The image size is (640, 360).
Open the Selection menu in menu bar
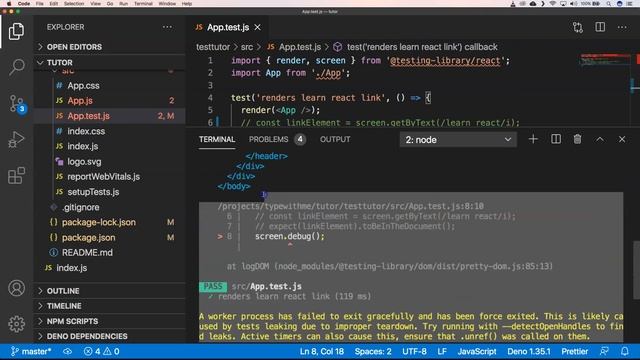click(74, 4)
